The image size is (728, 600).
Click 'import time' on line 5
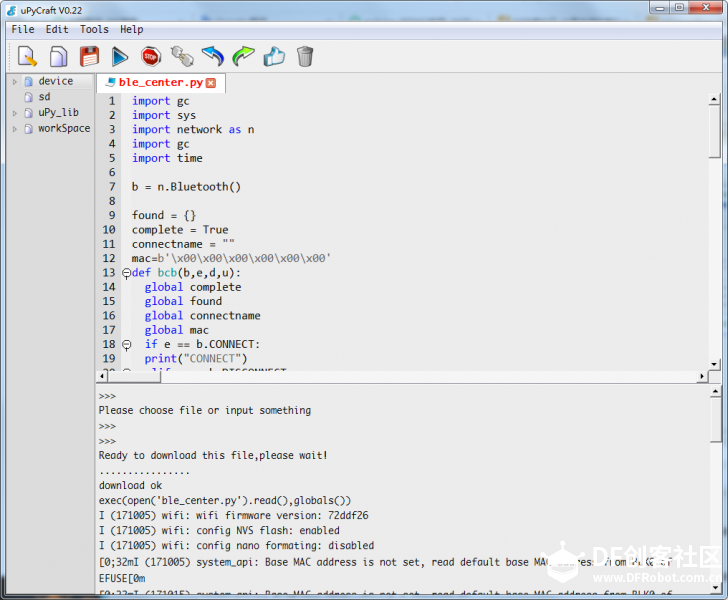[x=167, y=158]
